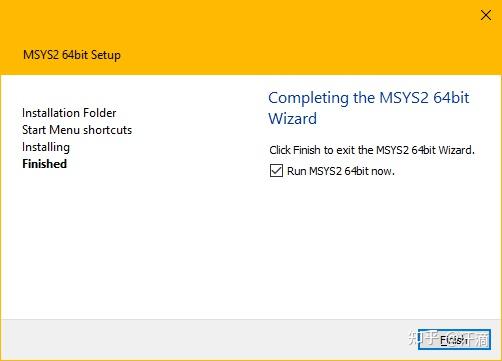
Task: Select the bold Finished step
Action: point(44,164)
